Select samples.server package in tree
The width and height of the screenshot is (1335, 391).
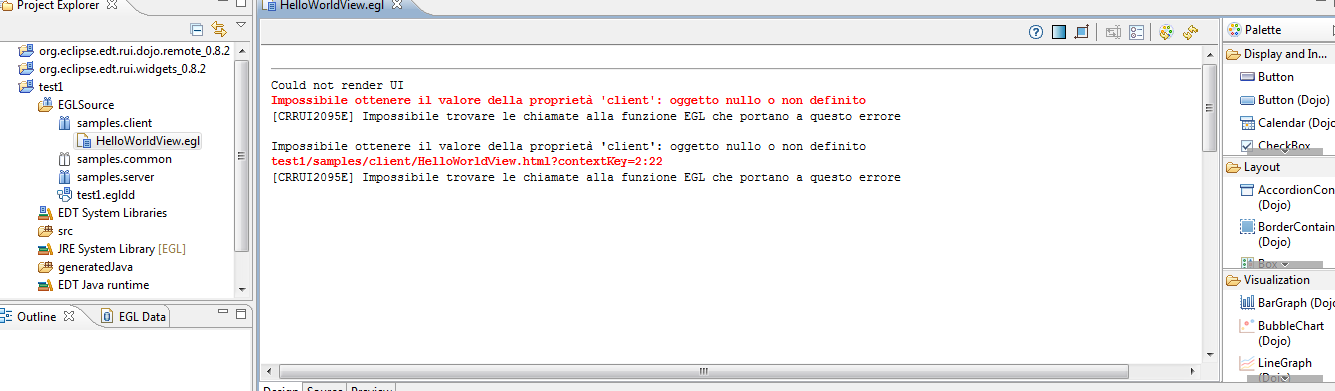coord(105,177)
